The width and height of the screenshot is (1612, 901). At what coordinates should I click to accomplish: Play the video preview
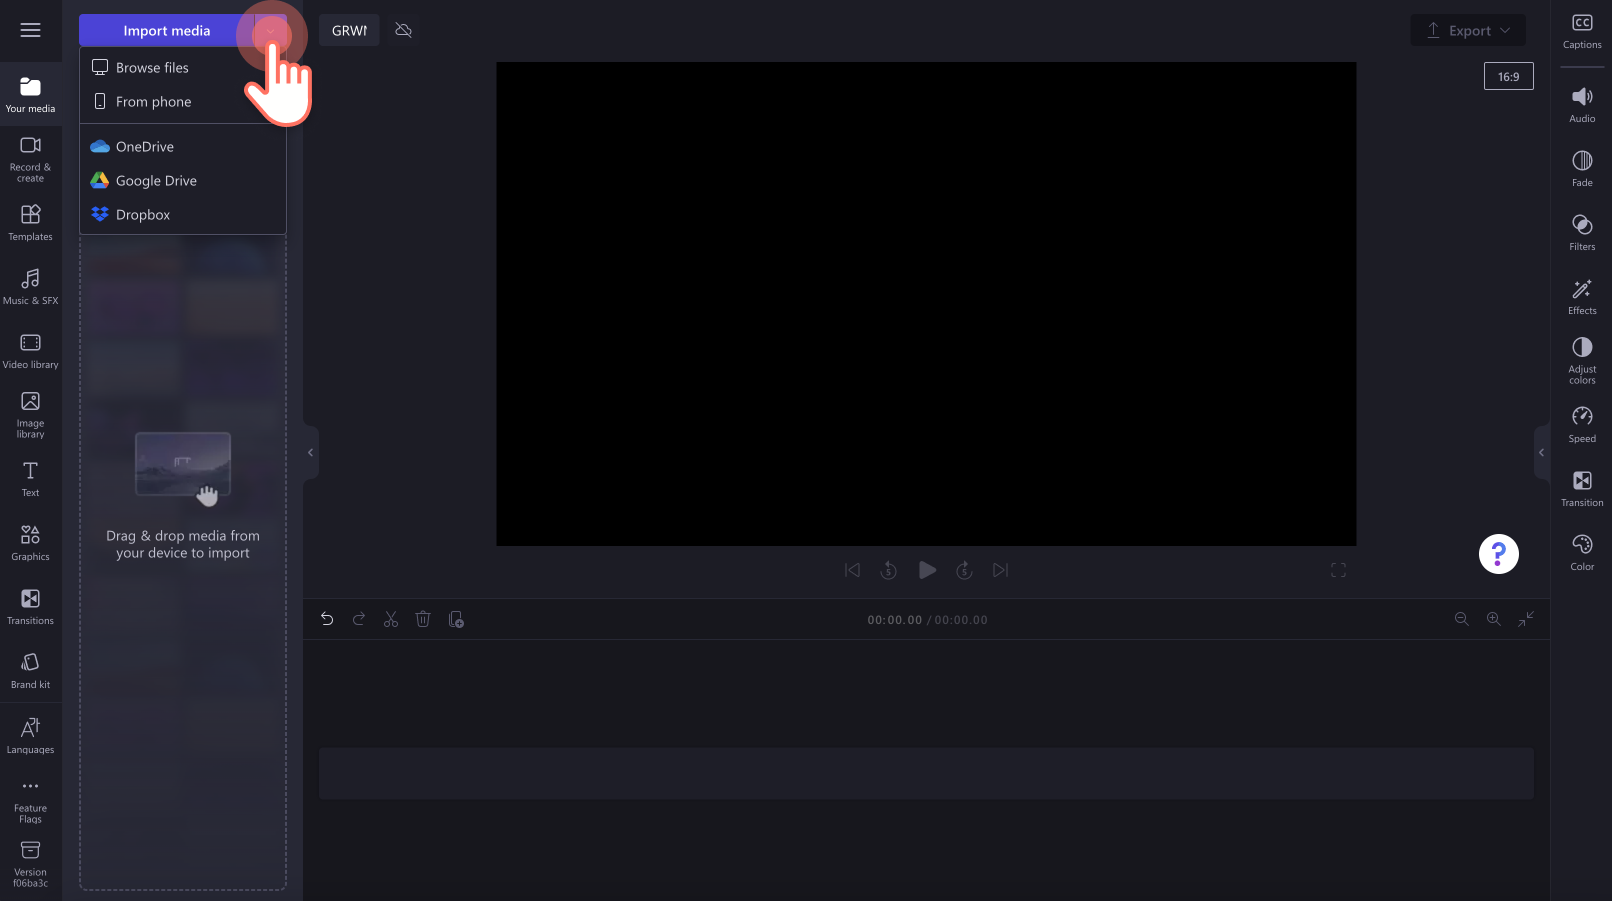click(927, 570)
